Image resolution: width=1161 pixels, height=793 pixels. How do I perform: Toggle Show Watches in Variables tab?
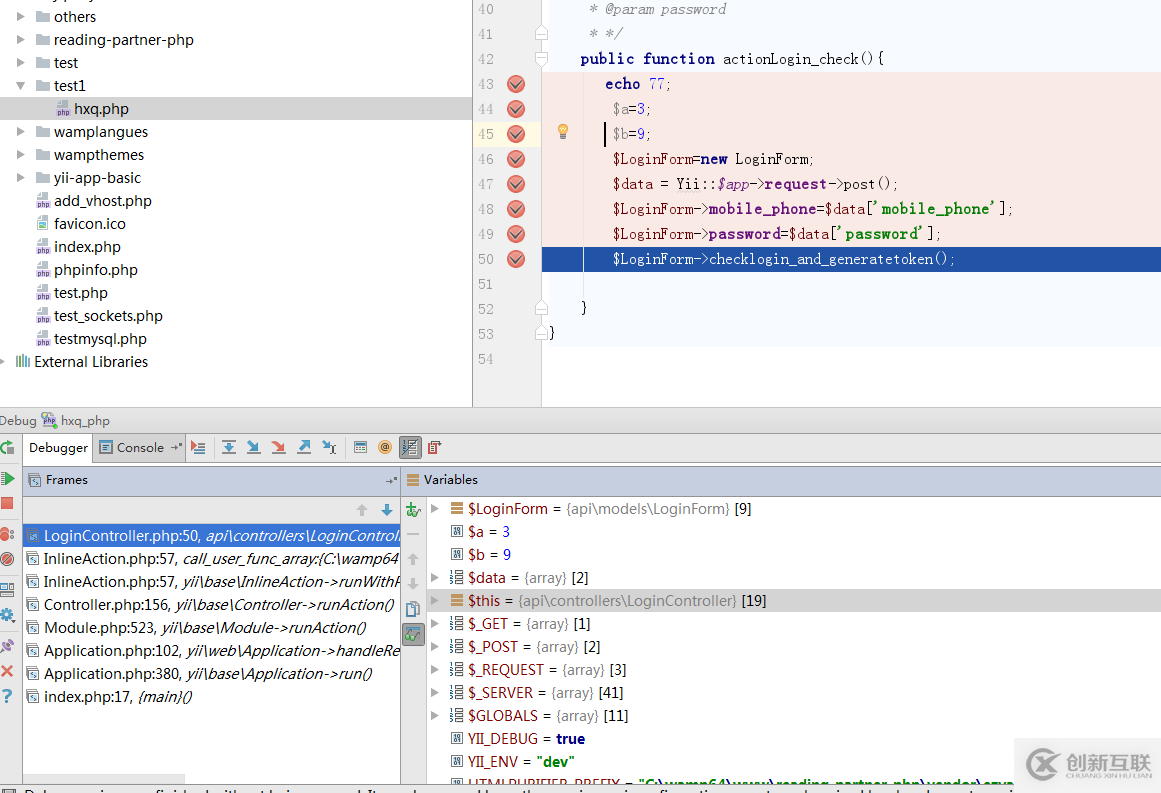[x=413, y=635]
